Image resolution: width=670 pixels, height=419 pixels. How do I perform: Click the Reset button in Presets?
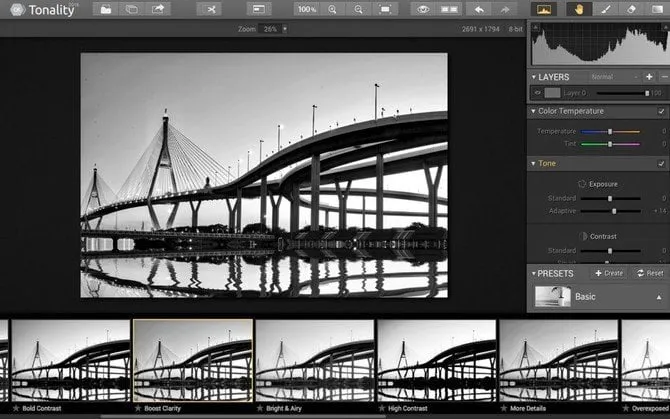648,272
